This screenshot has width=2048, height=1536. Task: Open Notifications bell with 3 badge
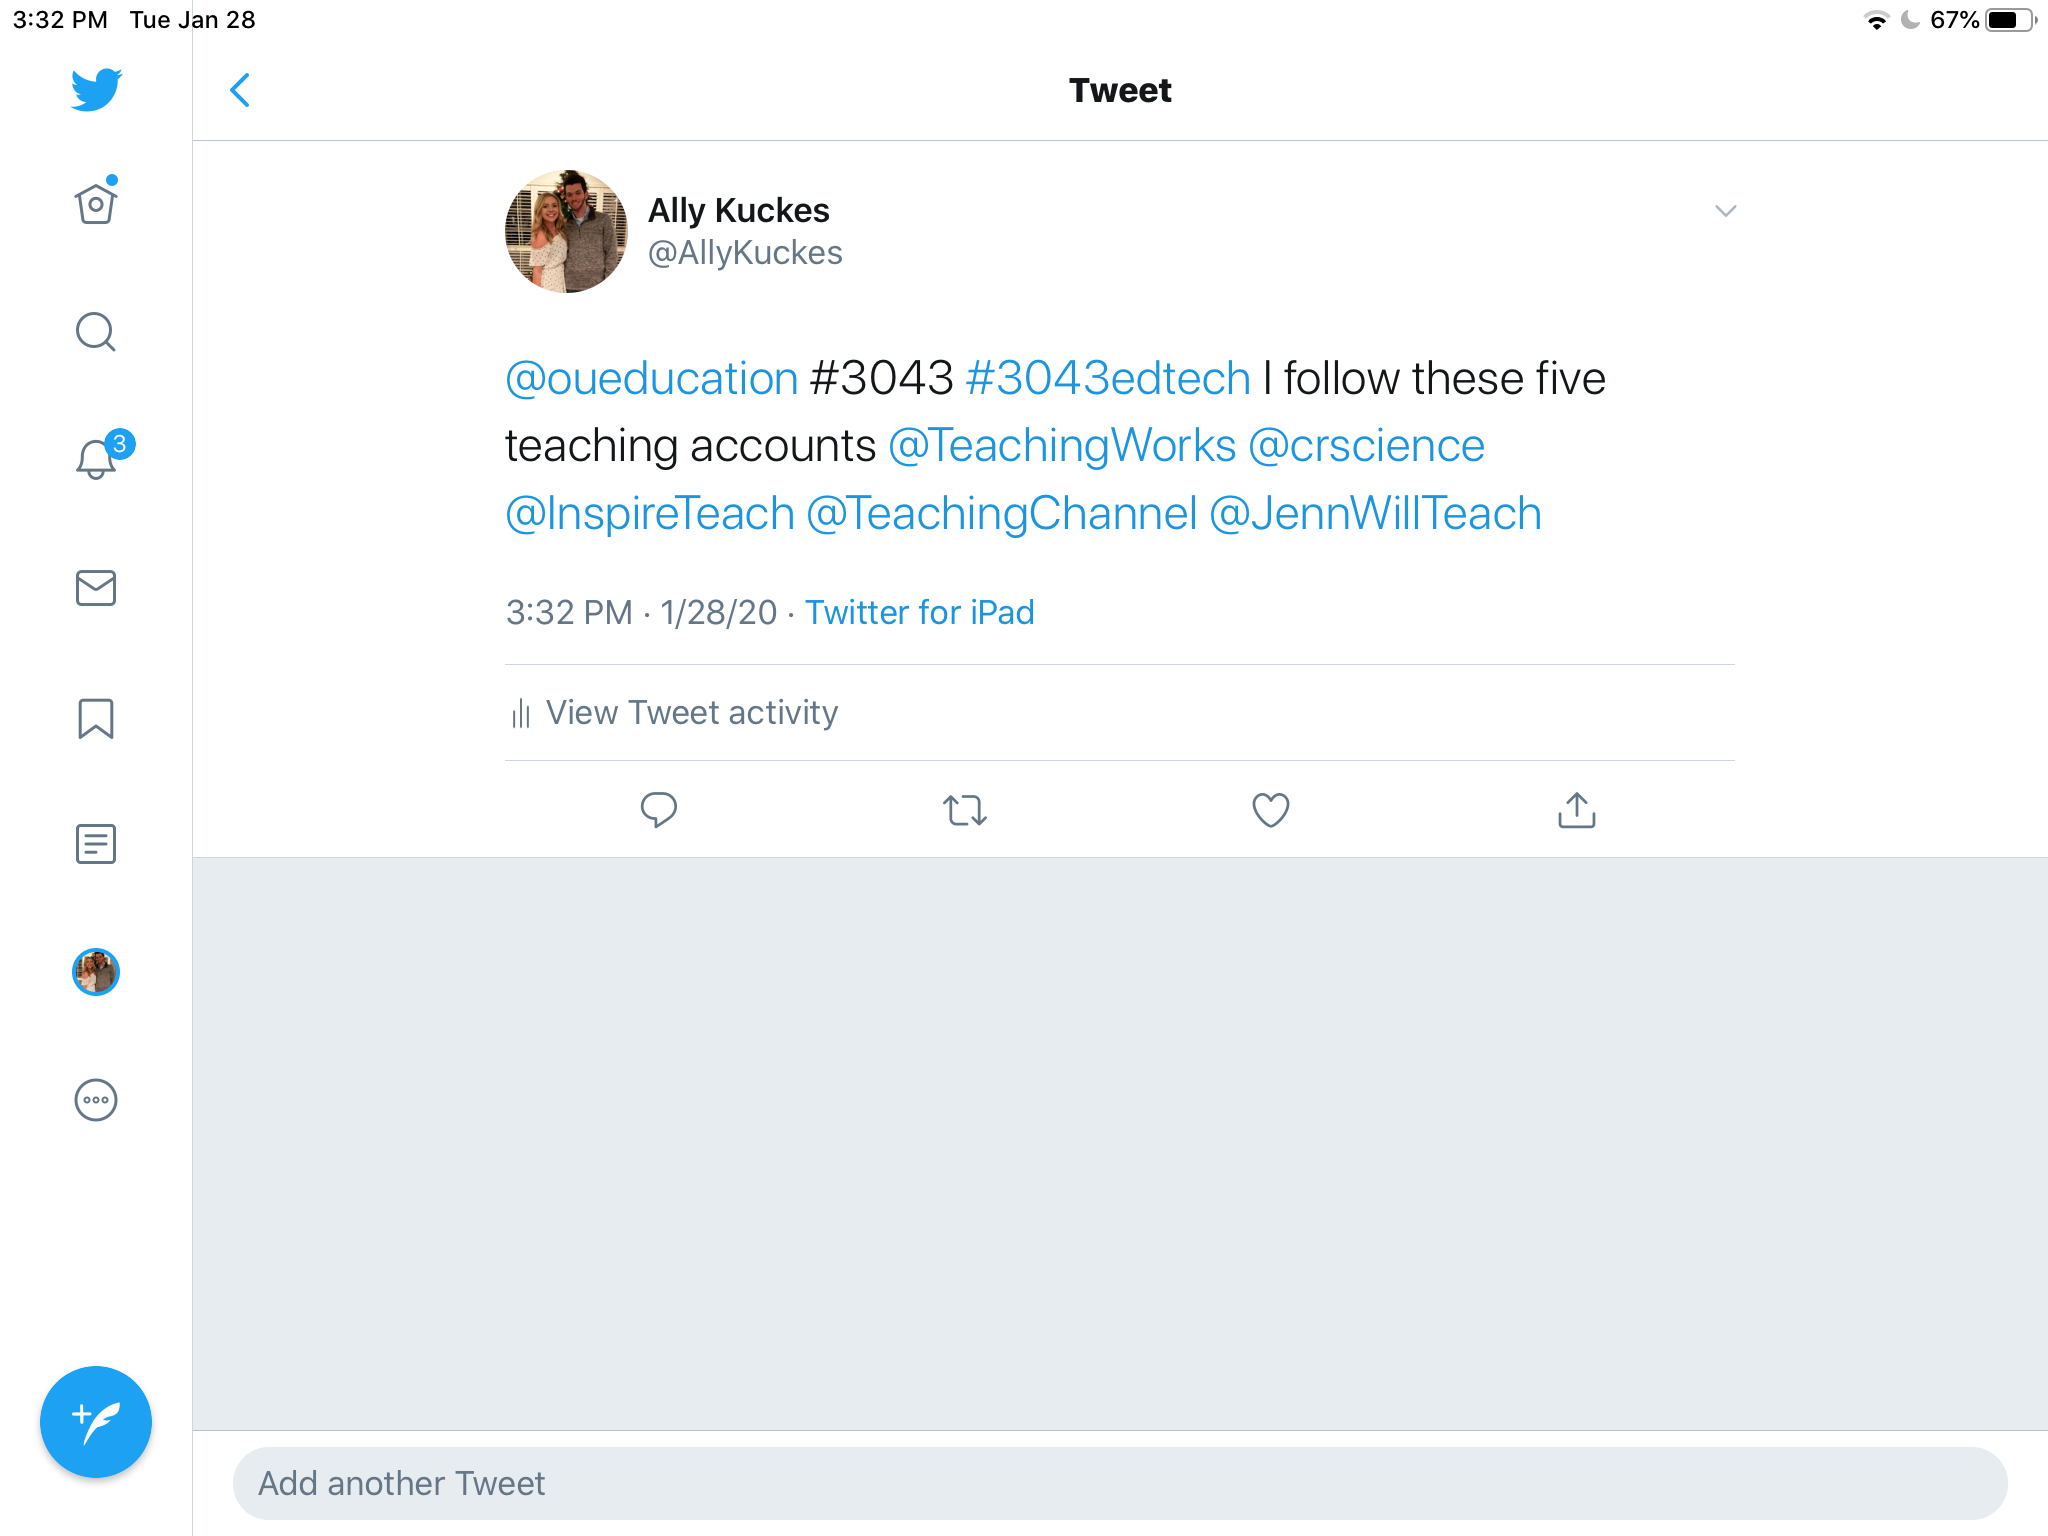pyautogui.click(x=98, y=458)
